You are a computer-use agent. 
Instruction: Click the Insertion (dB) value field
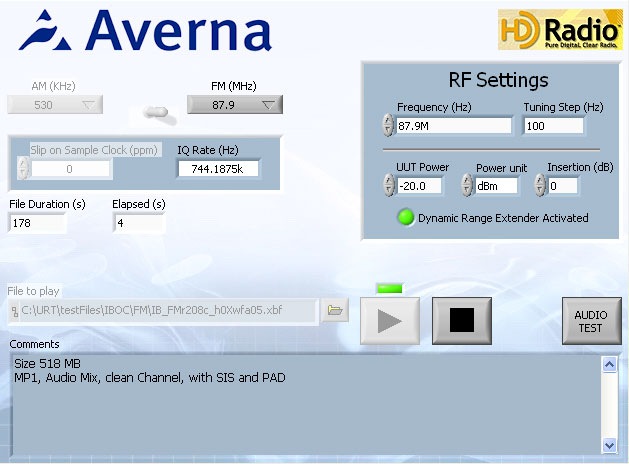(x=563, y=186)
